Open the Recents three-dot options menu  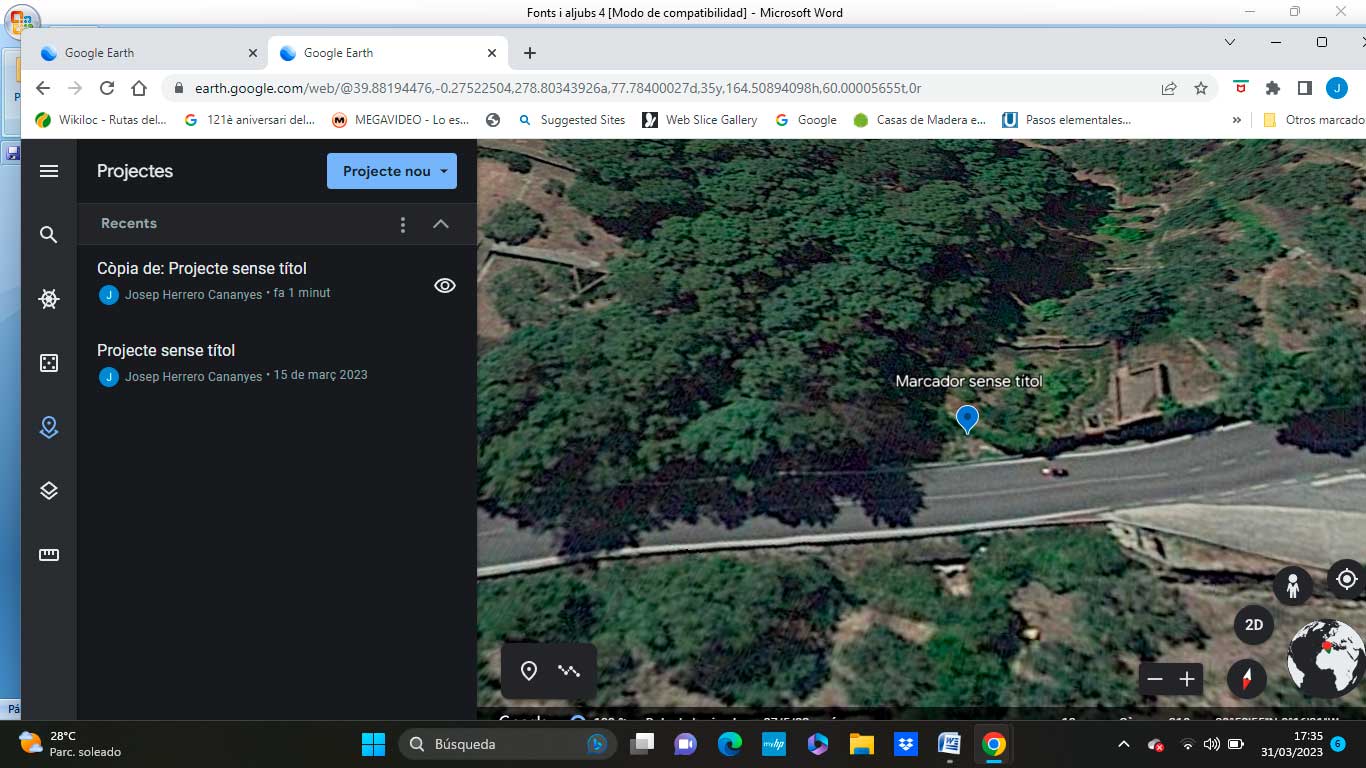click(x=403, y=224)
